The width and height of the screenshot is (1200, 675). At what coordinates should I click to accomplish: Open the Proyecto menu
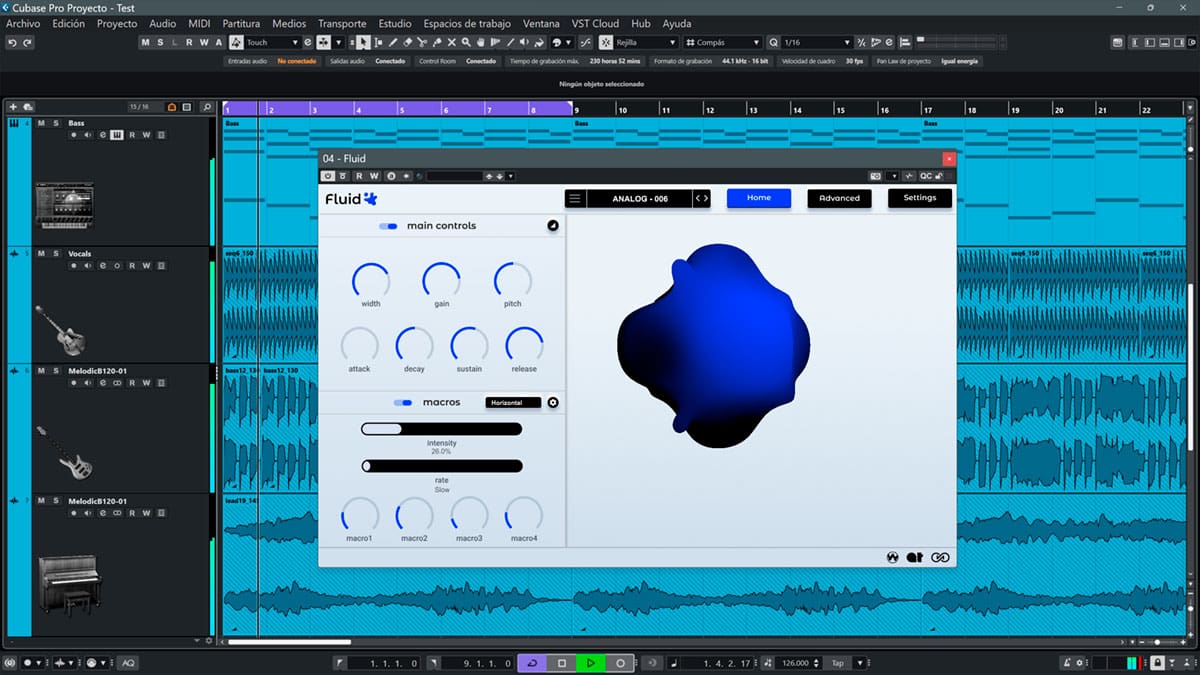tap(117, 23)
